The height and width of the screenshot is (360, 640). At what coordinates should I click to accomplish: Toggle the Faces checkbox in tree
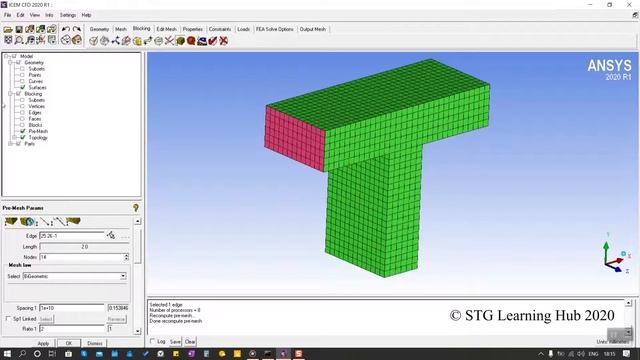[23, 119]
